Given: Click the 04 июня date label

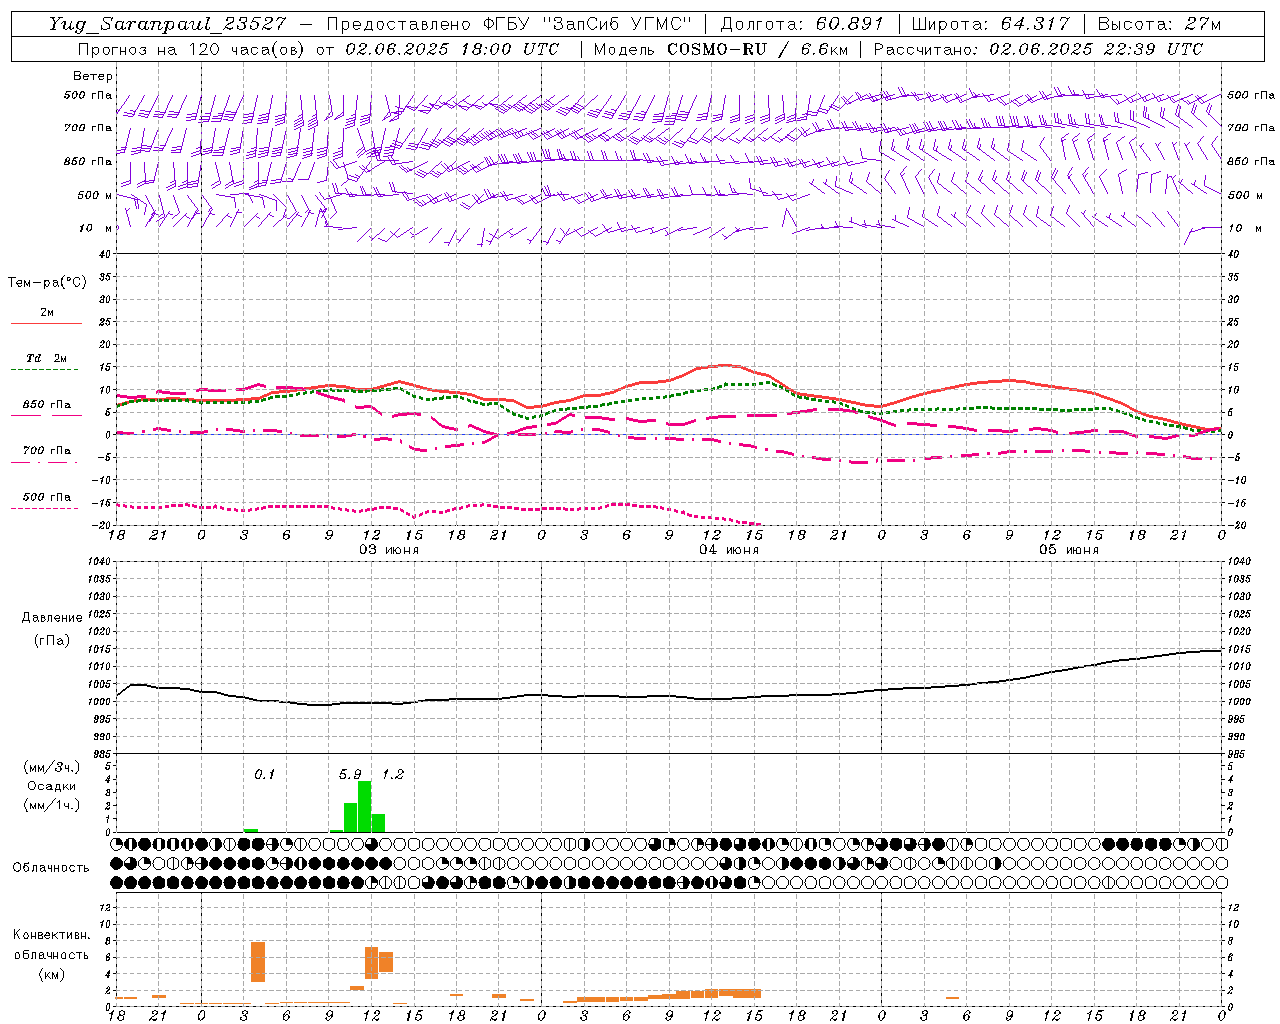Looking at the screenshot, I should point(729,549).
